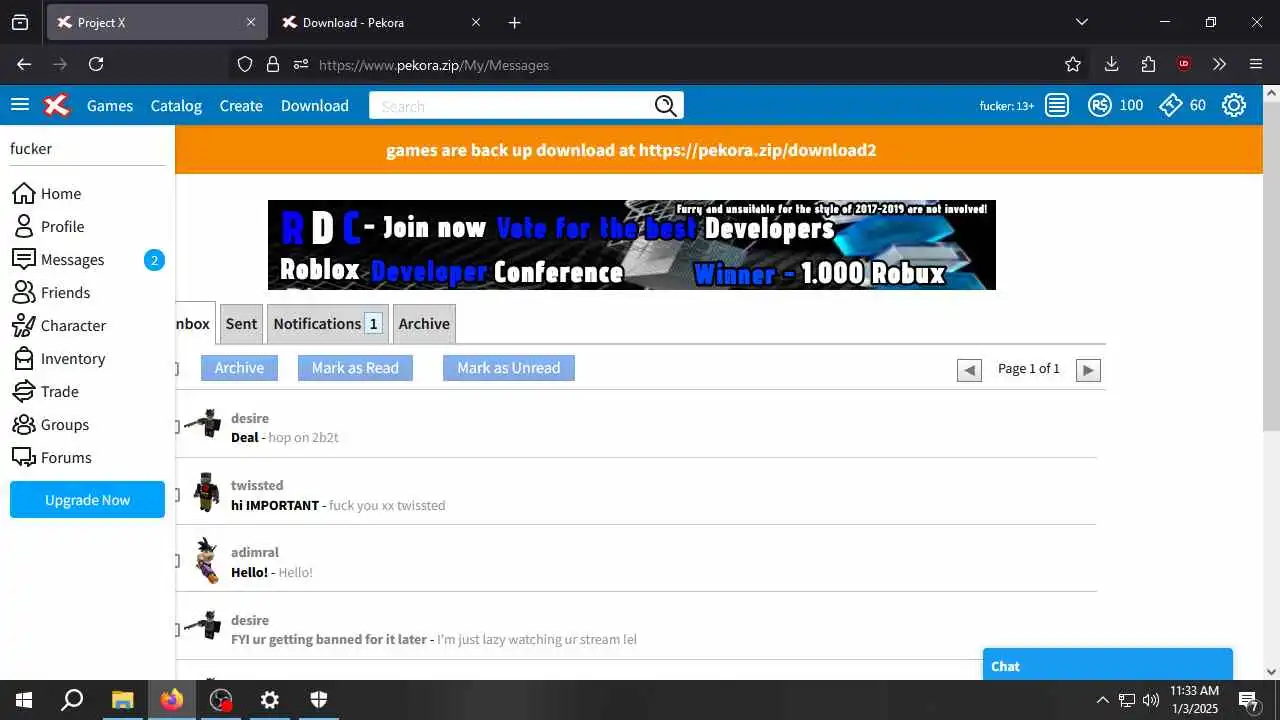Open the Chat panel bar

point(1108,665)
